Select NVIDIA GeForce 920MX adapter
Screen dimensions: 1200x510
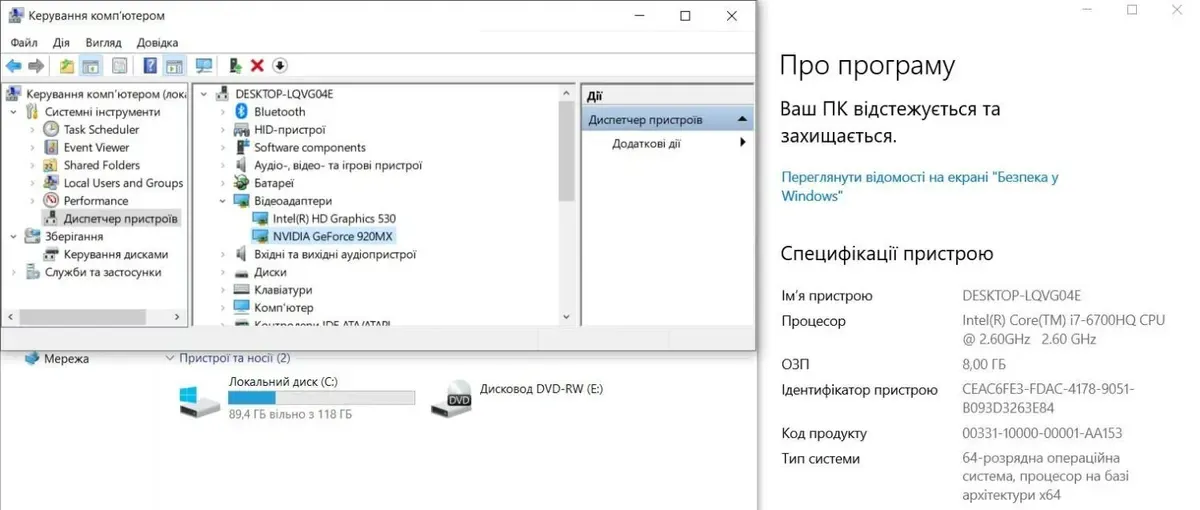[x=332, y=237]
